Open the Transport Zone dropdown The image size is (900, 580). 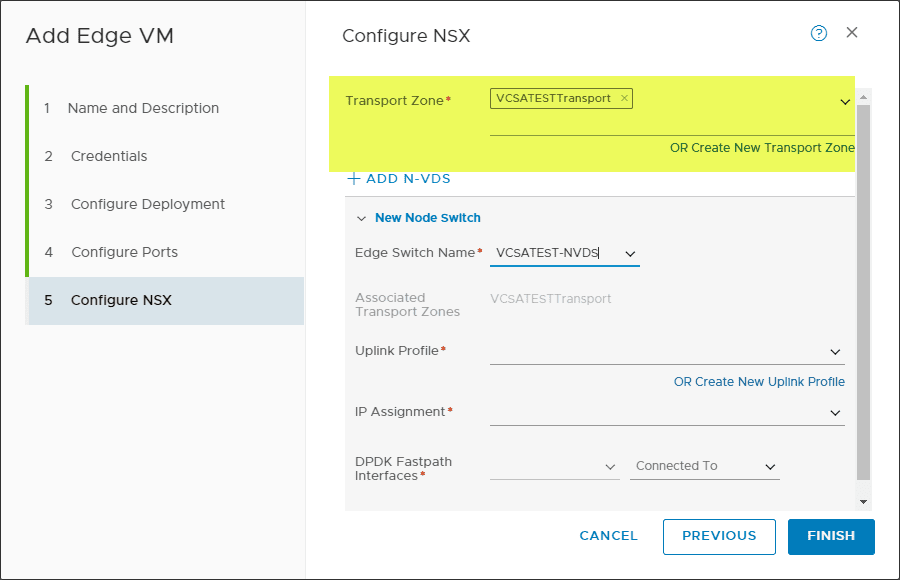[x=845, y=101]
